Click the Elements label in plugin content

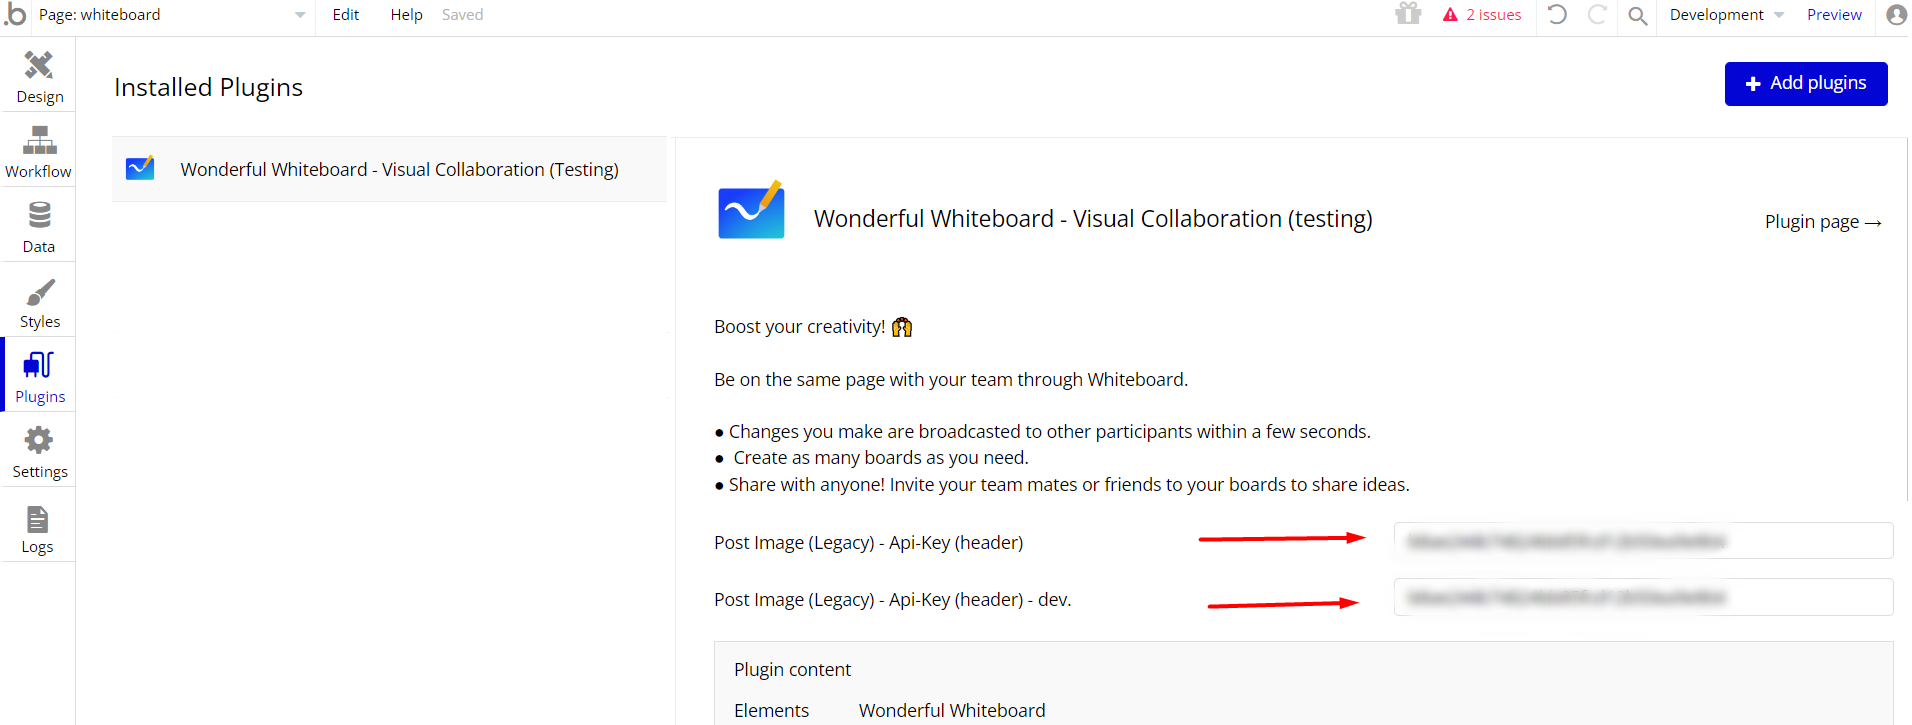coord(771,711)
